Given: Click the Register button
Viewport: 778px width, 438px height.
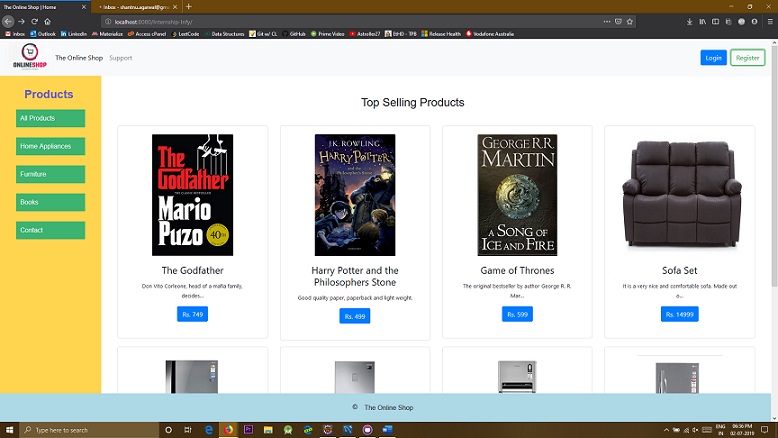Looking at the screenshot, I should (747, 58).
